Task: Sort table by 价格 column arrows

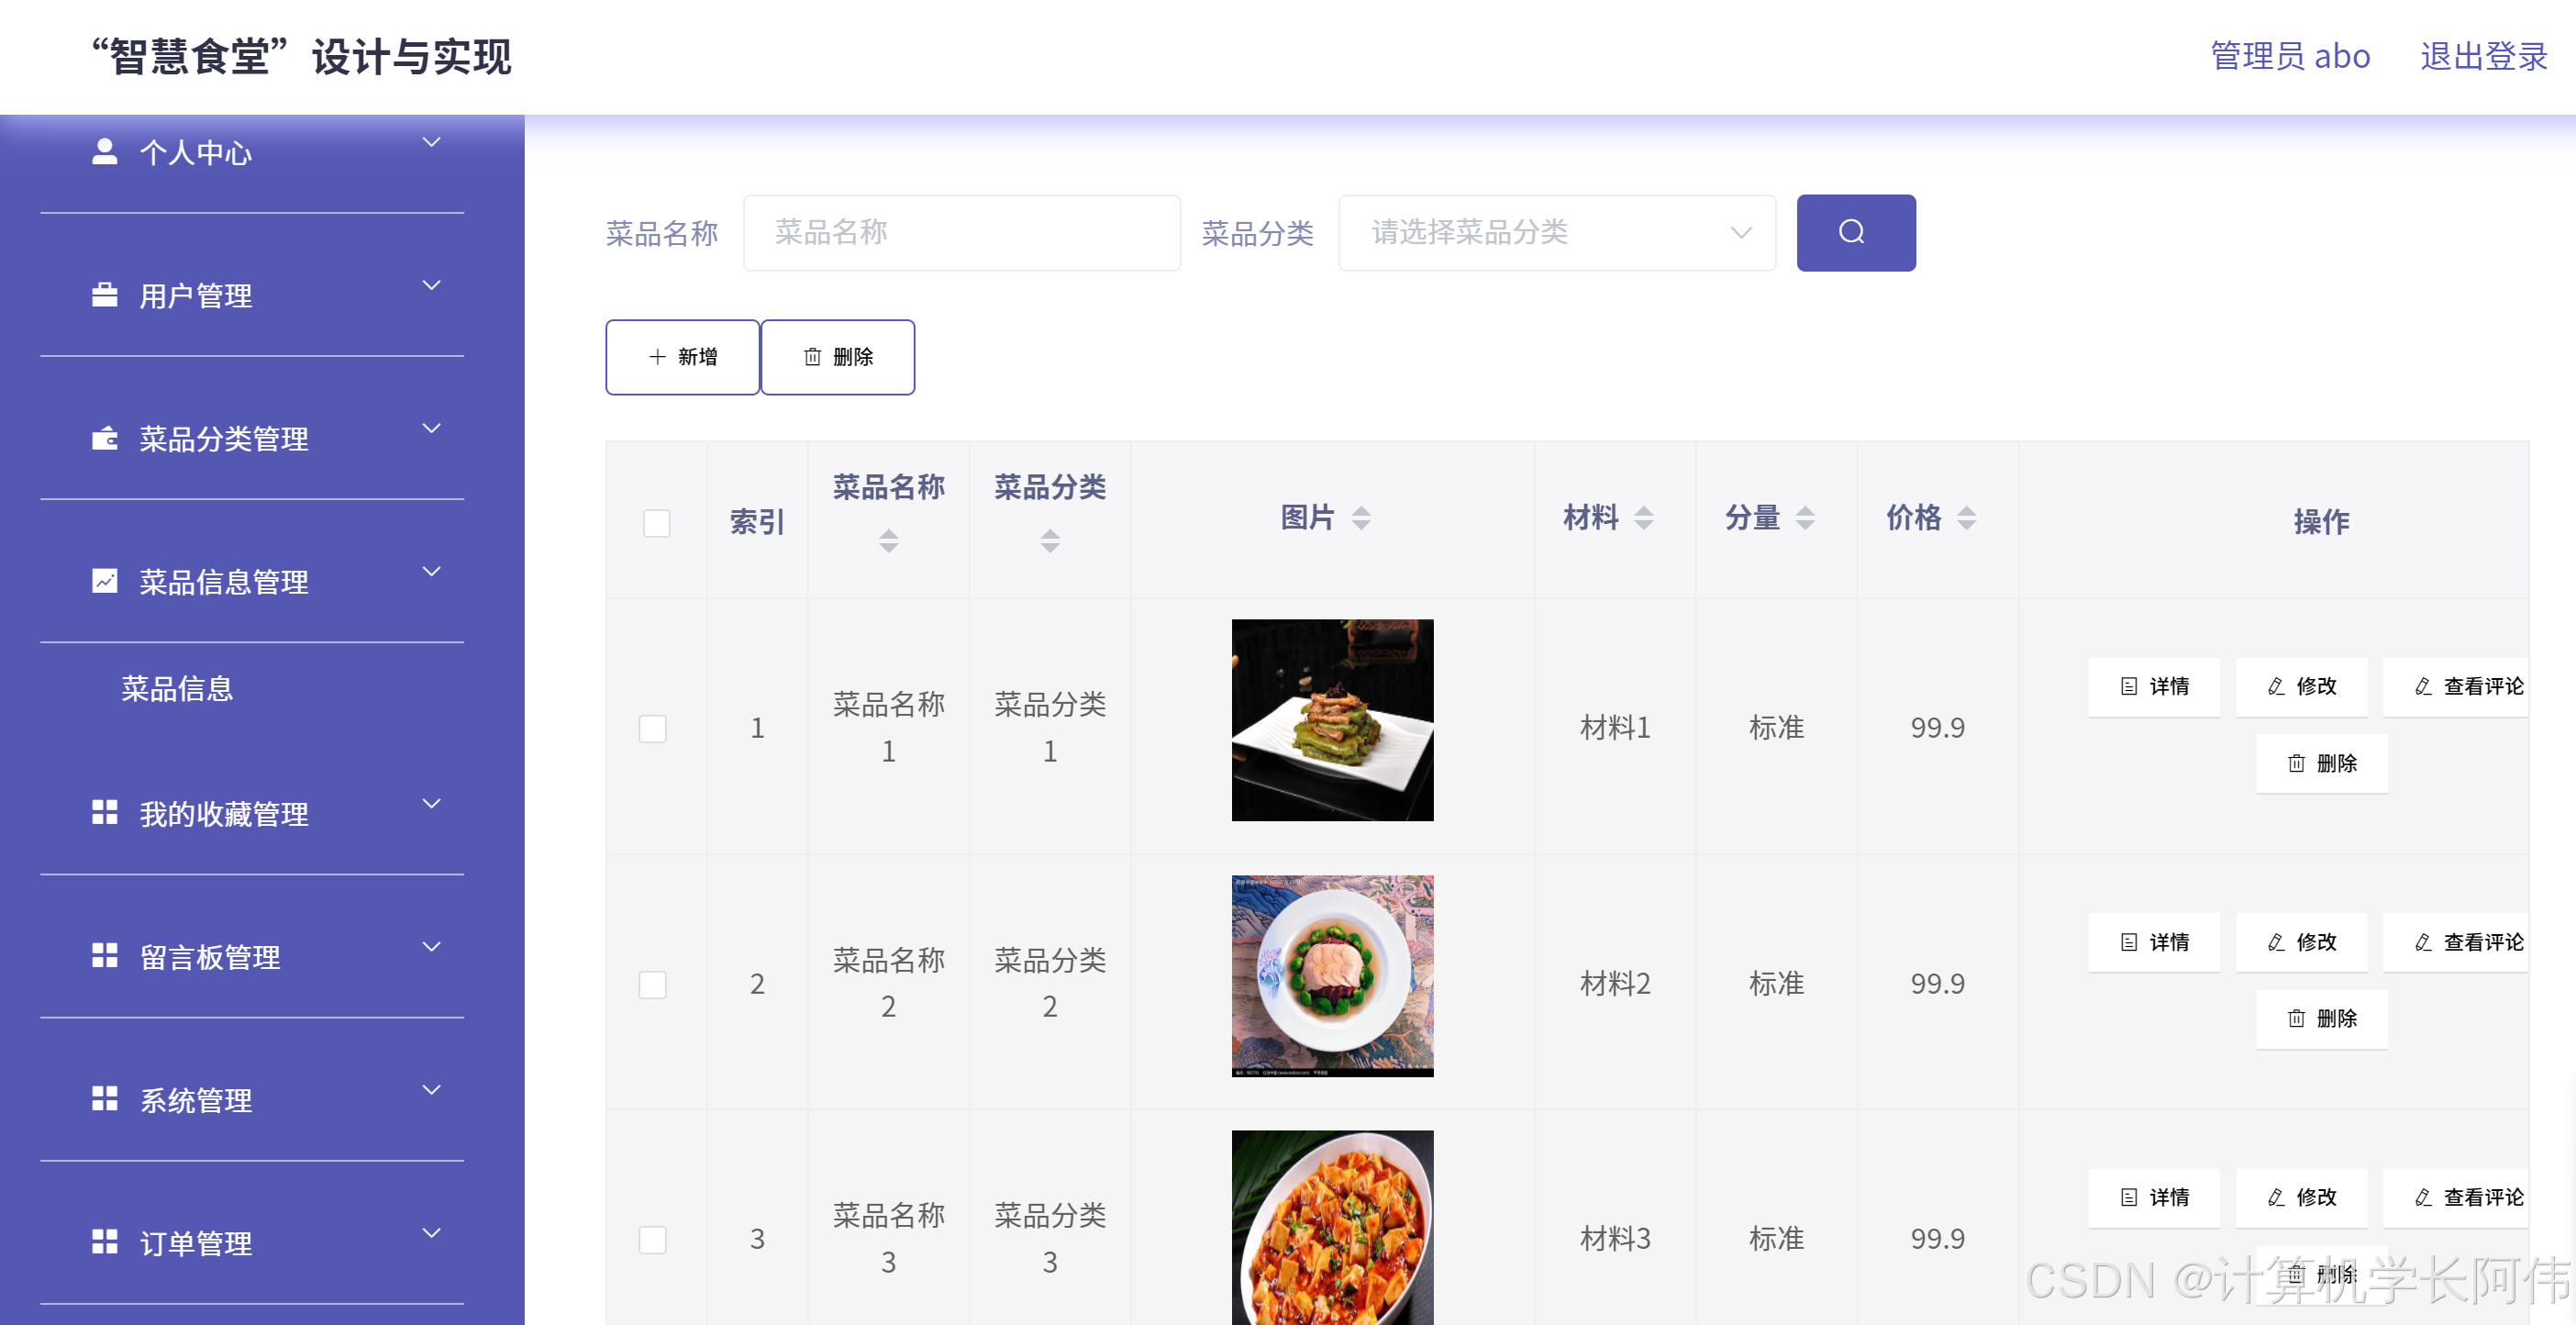Action: click(1966, 518)
